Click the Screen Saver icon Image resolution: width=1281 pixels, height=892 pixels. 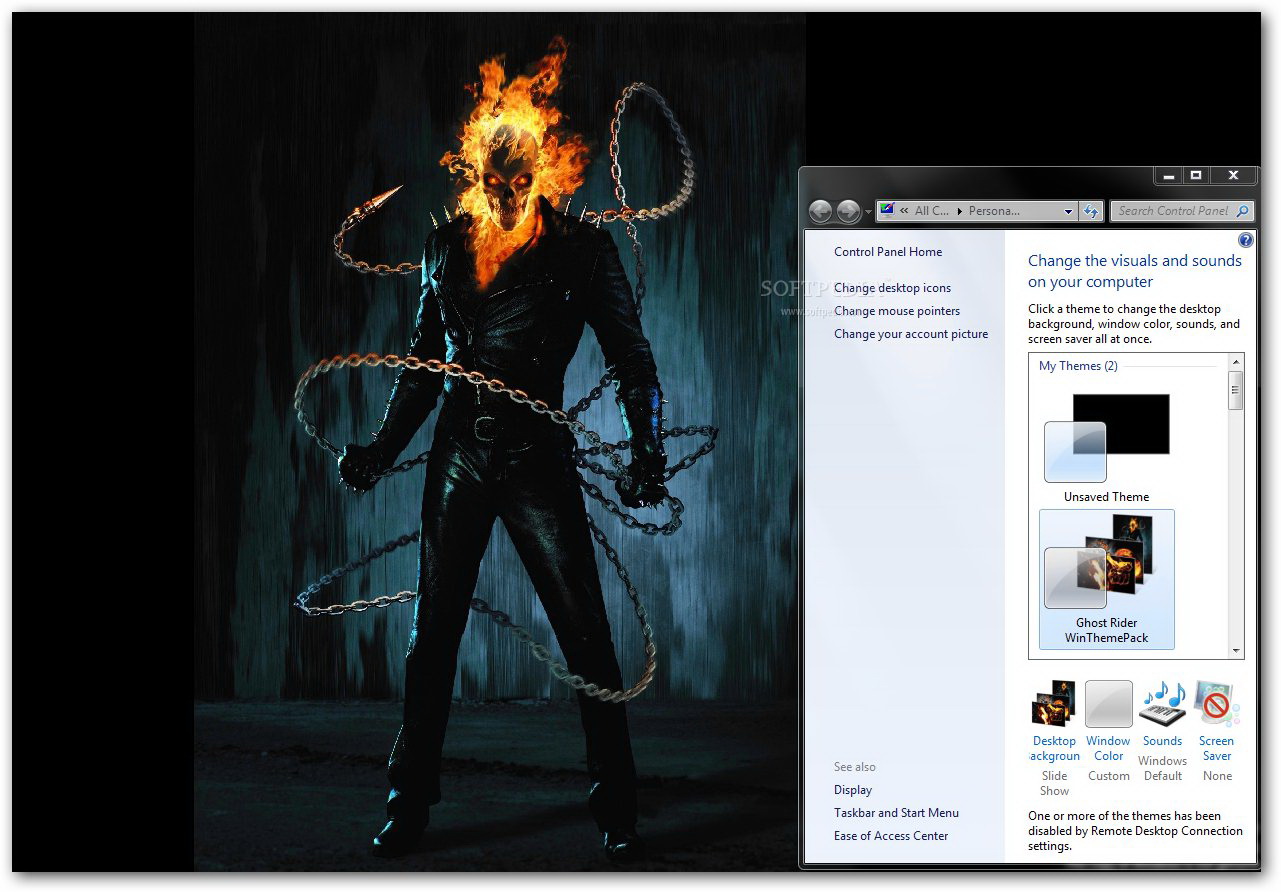coord(1216,704)
